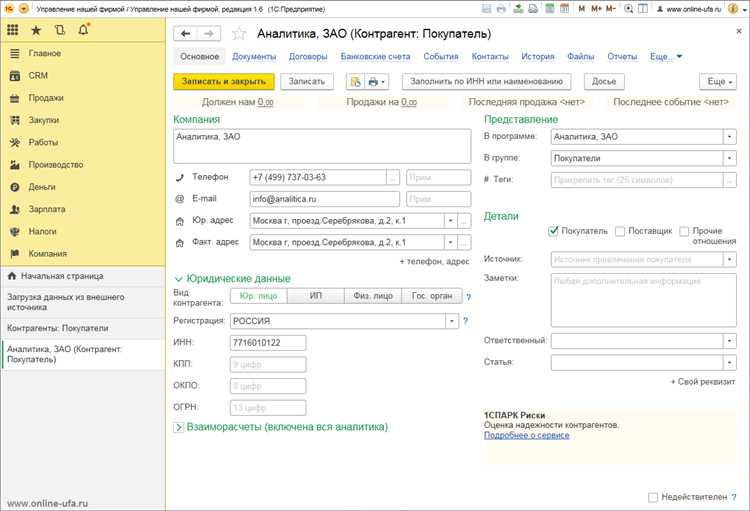Click the calendar icon in title bar
The height and width of the screenshot is (511, 750).
564,9
